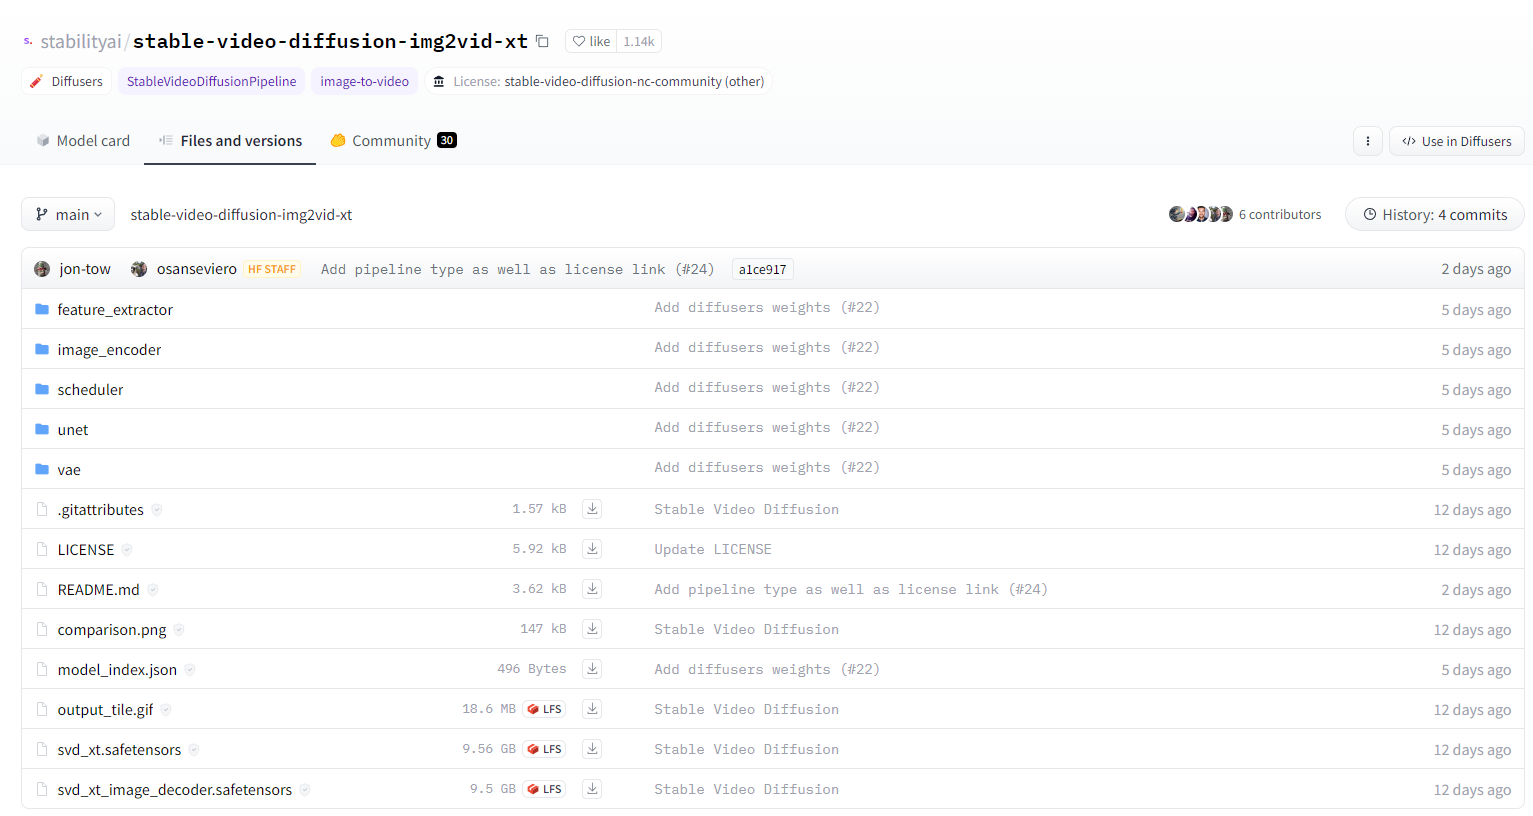Image resolution: width=1533 pixels, height=816 pixels.
Task: Click the folder icon of the vae row
Action: point(42,469)
